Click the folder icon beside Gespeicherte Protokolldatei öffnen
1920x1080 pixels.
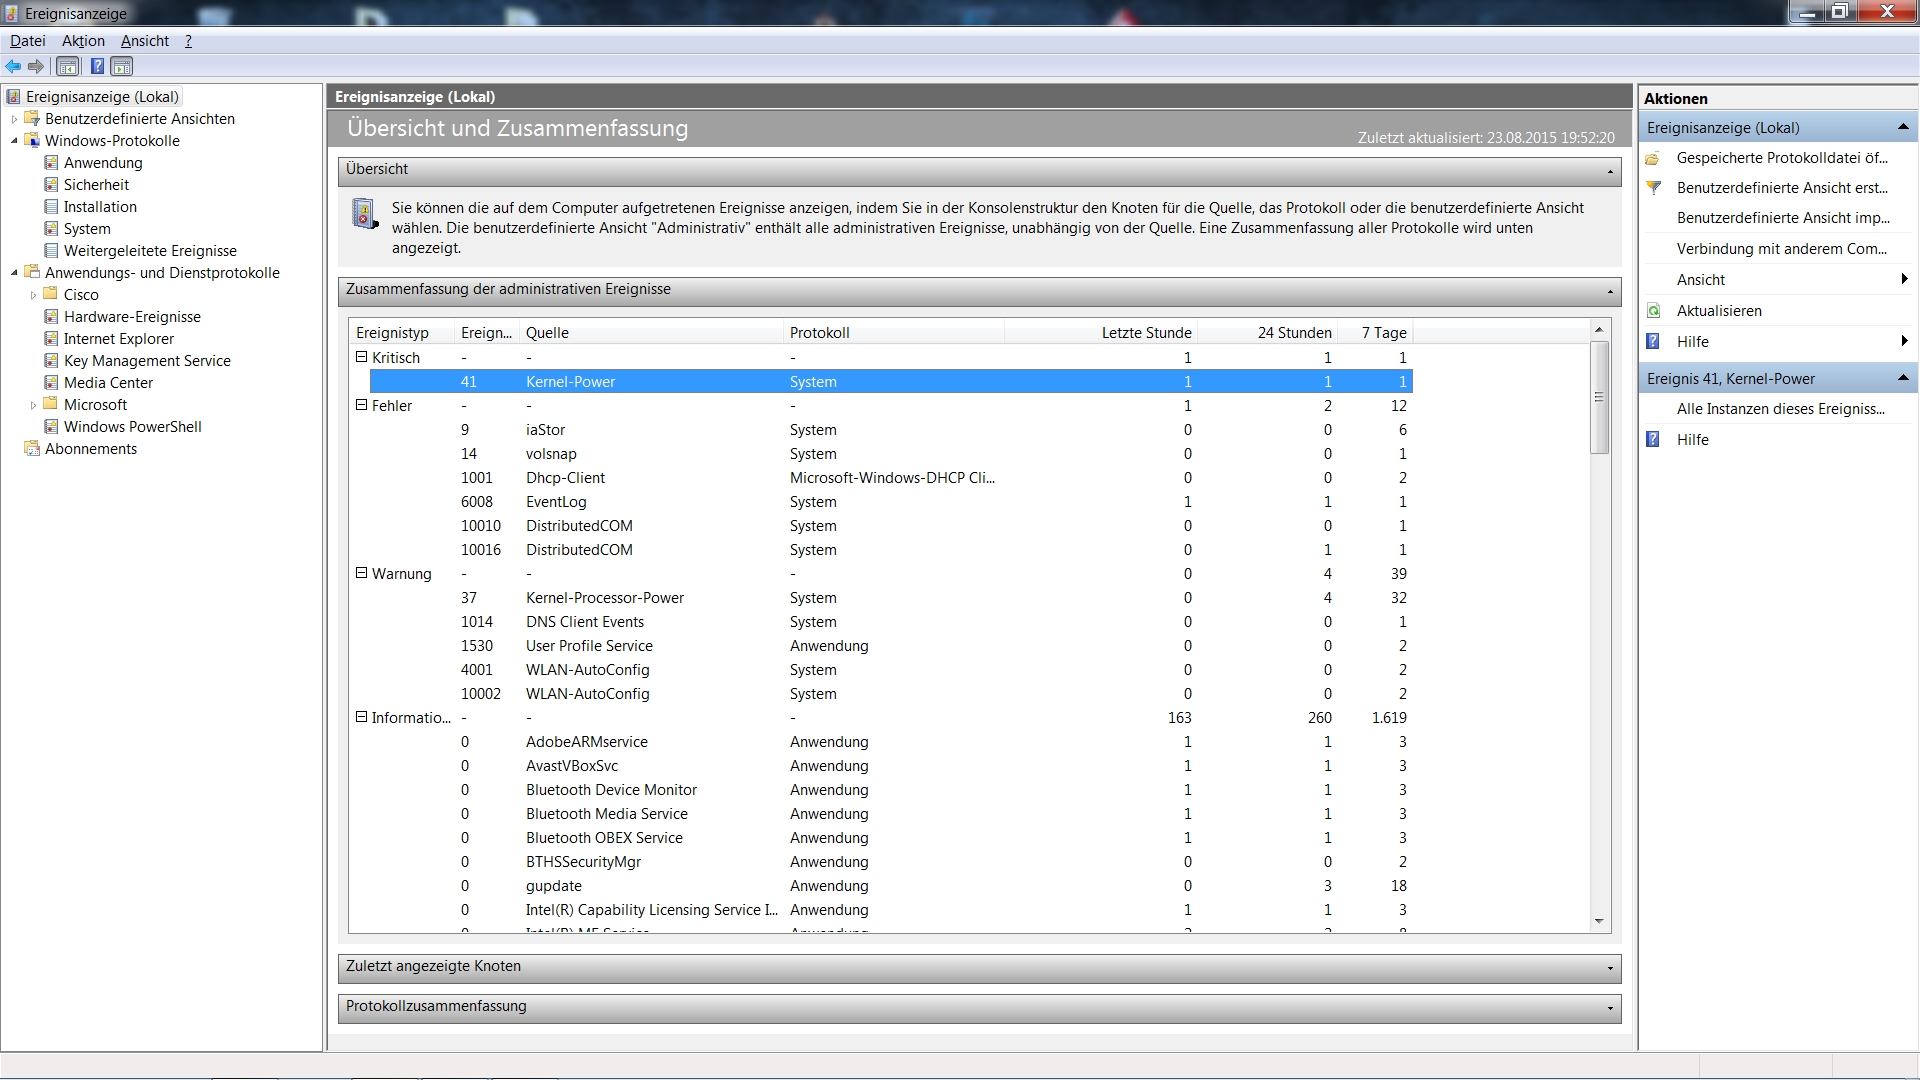[x=1654, y=158]
